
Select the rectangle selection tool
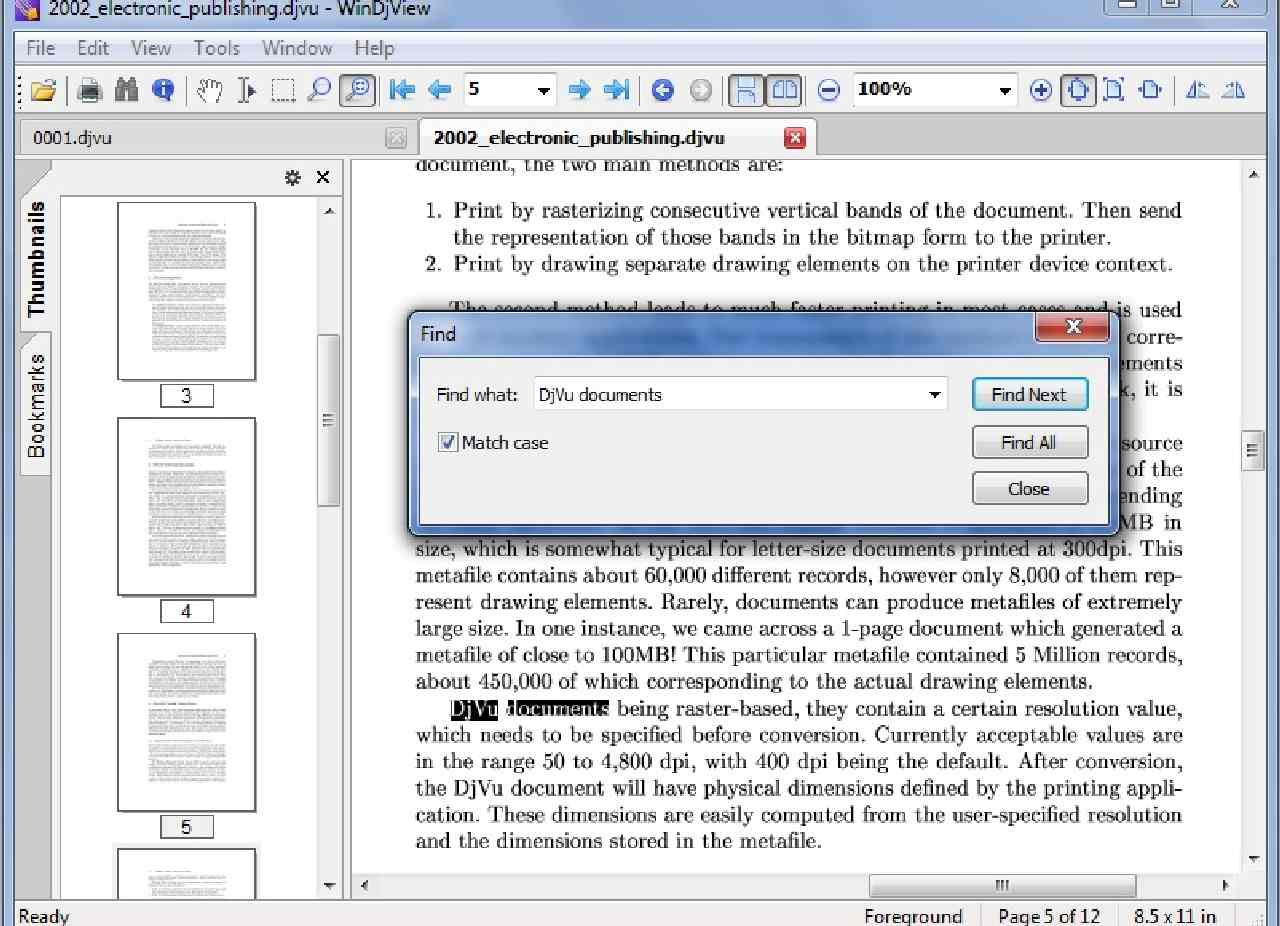[x=283, y=90]
